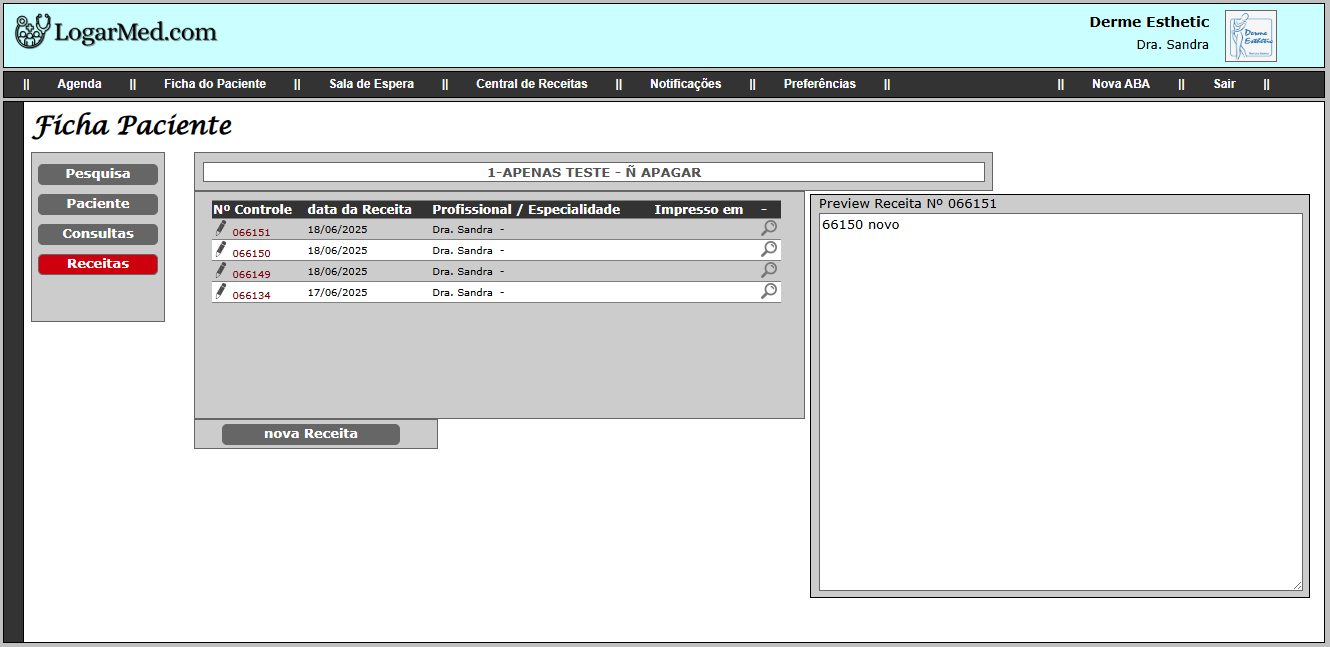Viewport: 1330px width, 647px height.
Task: Click control number 066150
Action: point(251,254)
